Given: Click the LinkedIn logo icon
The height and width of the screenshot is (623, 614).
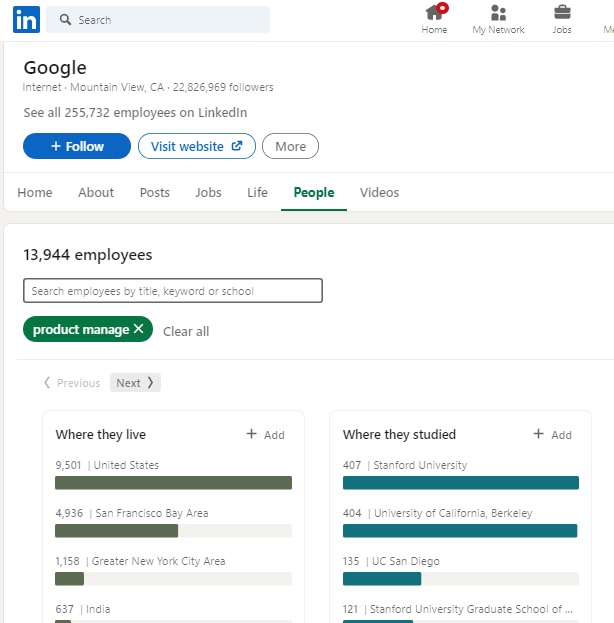Looking at the screenshot, I should (x=26, y=19).
